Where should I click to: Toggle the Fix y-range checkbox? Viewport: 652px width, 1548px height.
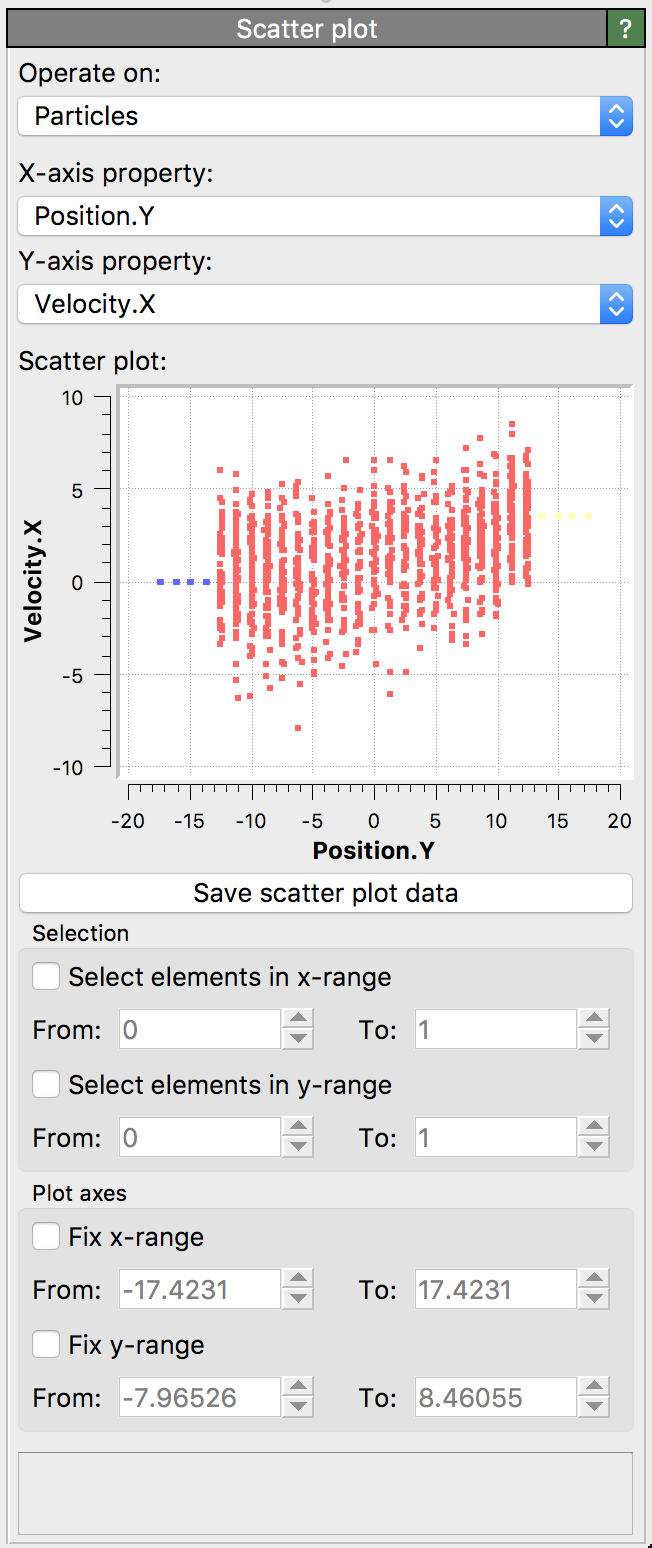(46, 1345)
